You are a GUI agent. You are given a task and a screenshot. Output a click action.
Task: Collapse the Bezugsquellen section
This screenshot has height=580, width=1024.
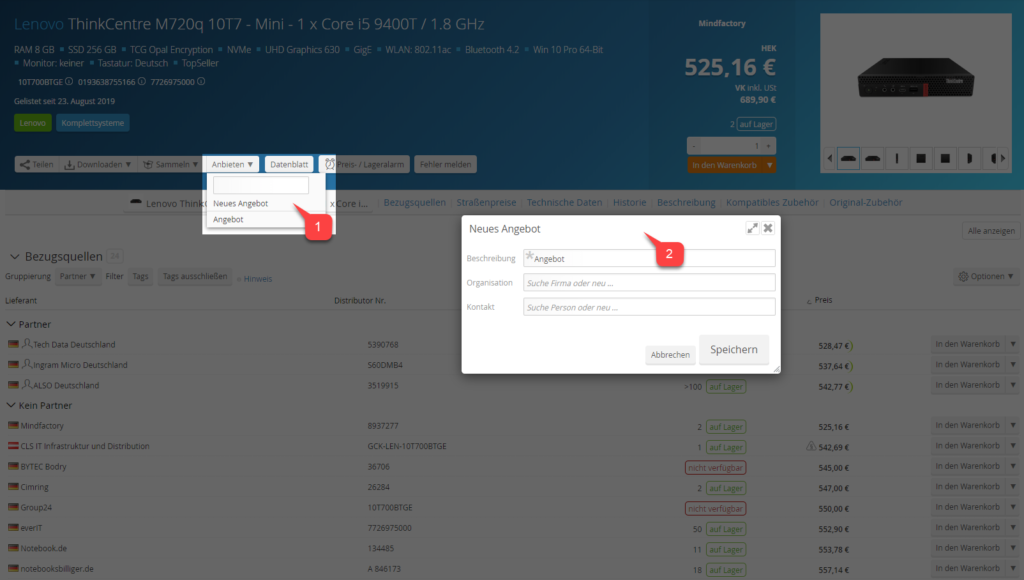tap(14, 257)
